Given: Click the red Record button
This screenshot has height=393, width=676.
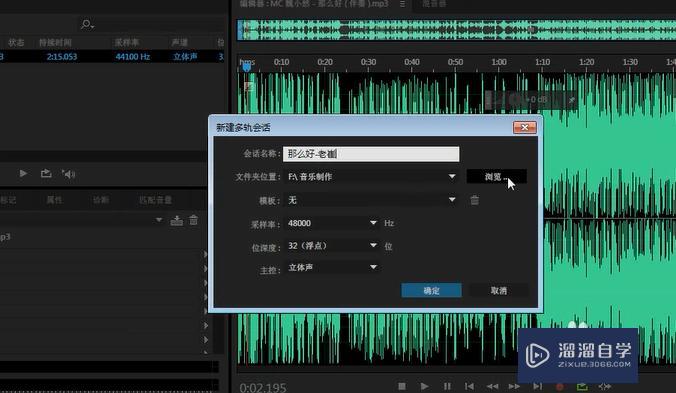Looking at the screenshot, I should click(560, 387).
